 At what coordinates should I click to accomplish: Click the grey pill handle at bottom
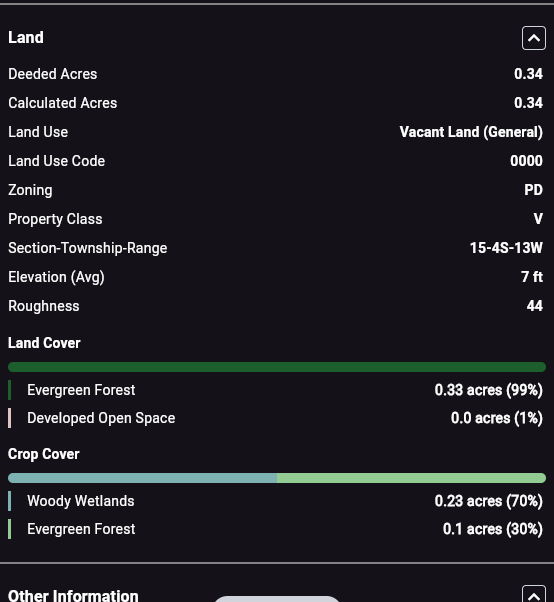point(277,599)
